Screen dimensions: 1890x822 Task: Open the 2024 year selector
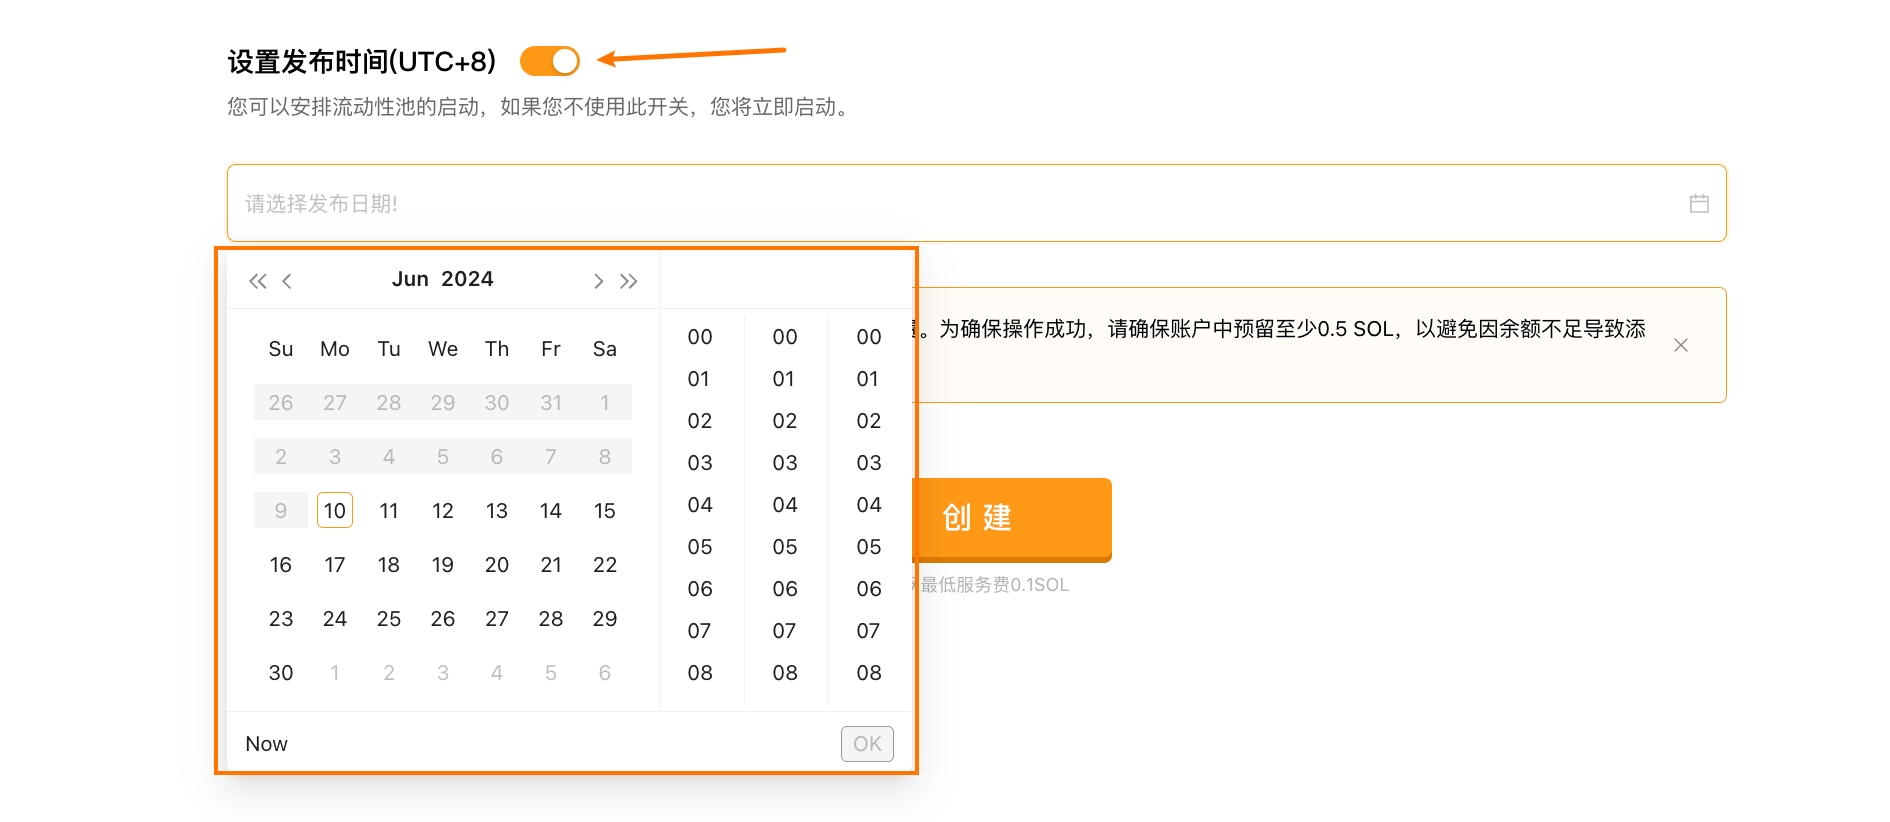467,279
